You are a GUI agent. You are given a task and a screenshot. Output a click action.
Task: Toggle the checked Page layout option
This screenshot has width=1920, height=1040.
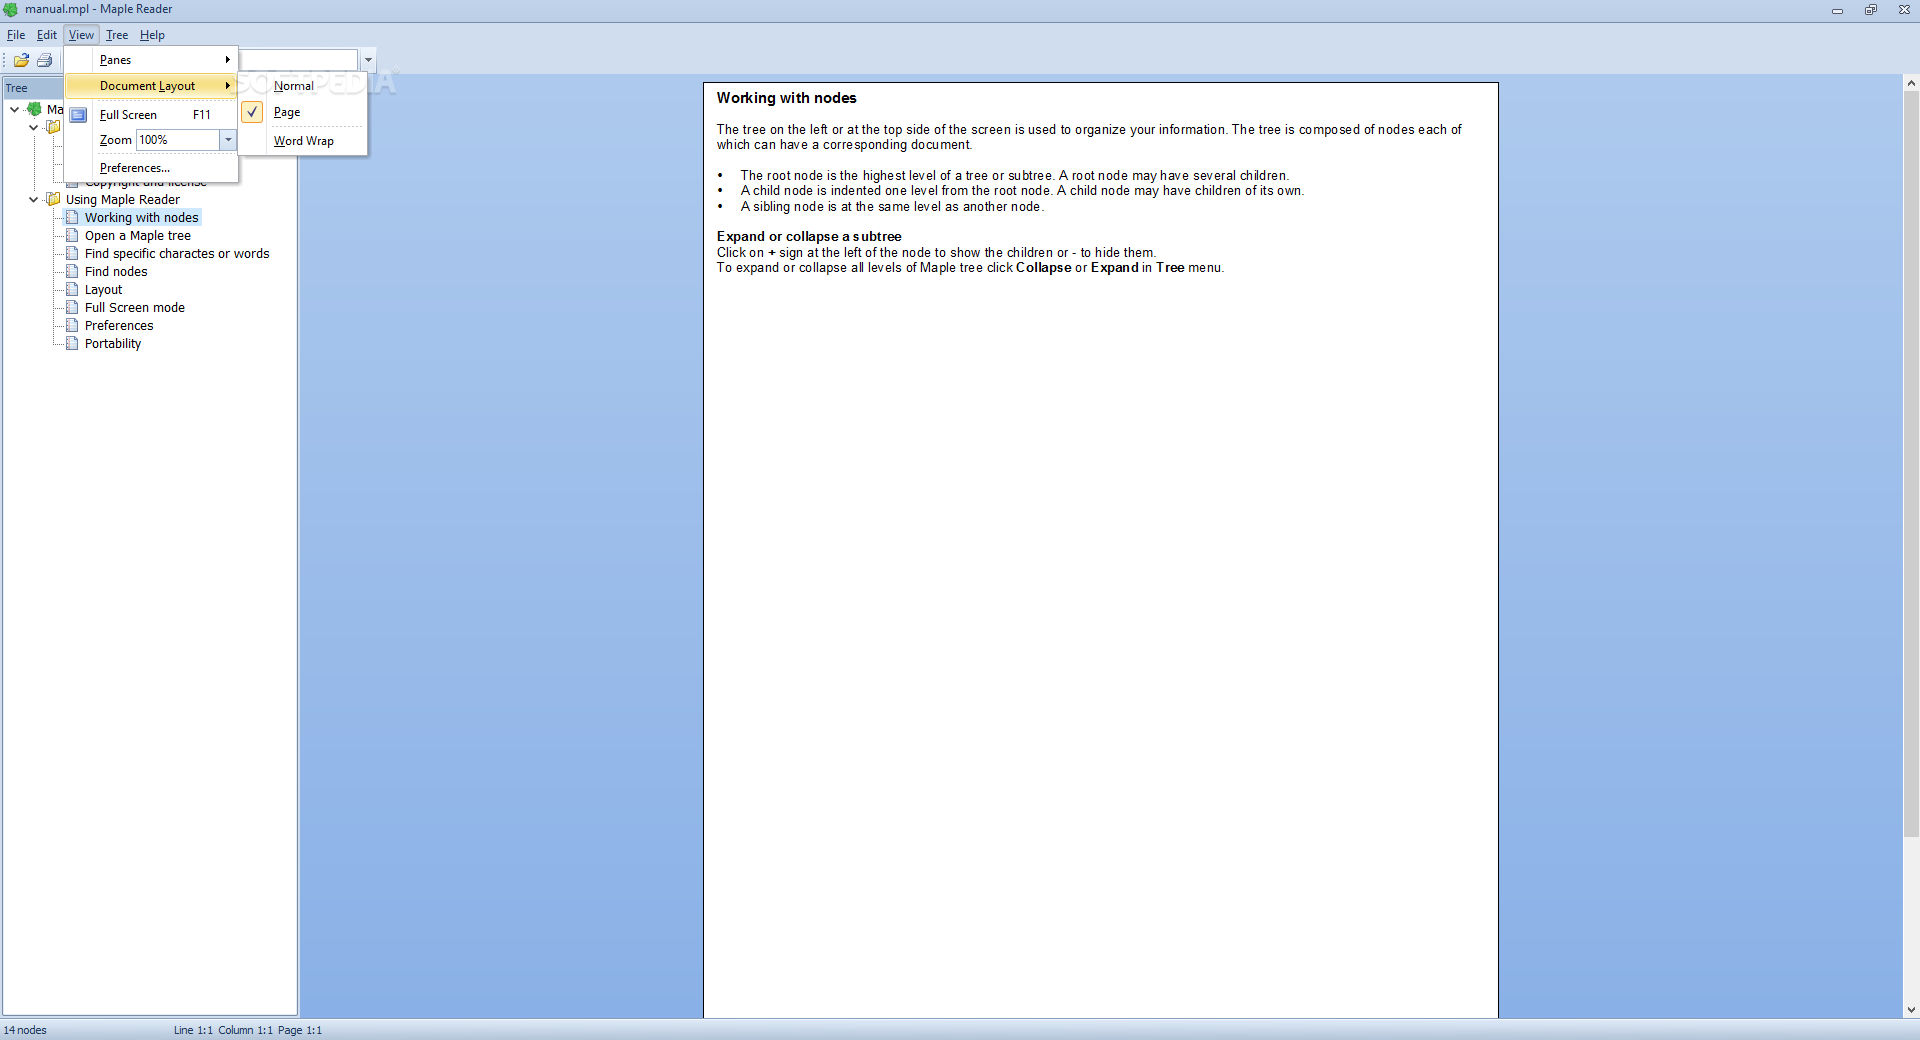[x=304, y=112]
